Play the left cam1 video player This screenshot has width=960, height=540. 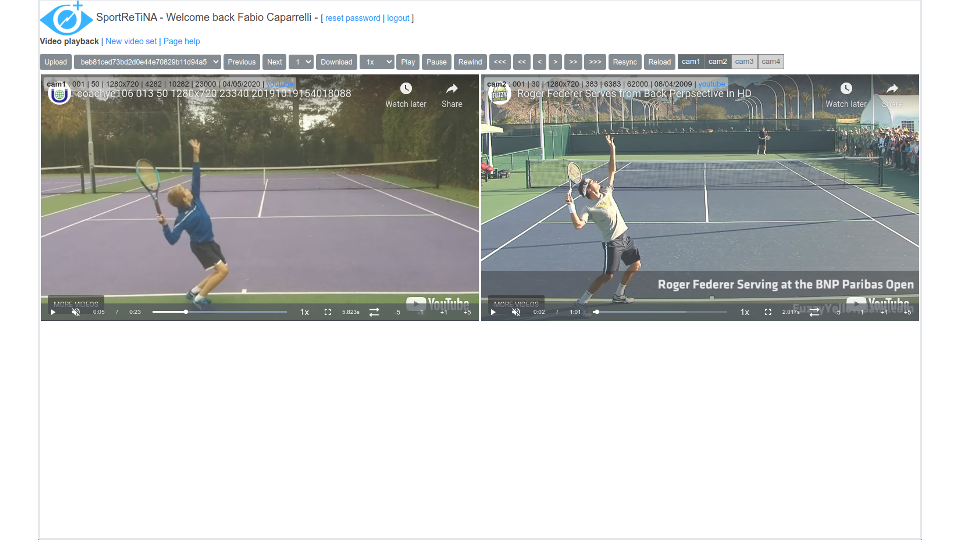pyautogui.click(x=53, y=312)
